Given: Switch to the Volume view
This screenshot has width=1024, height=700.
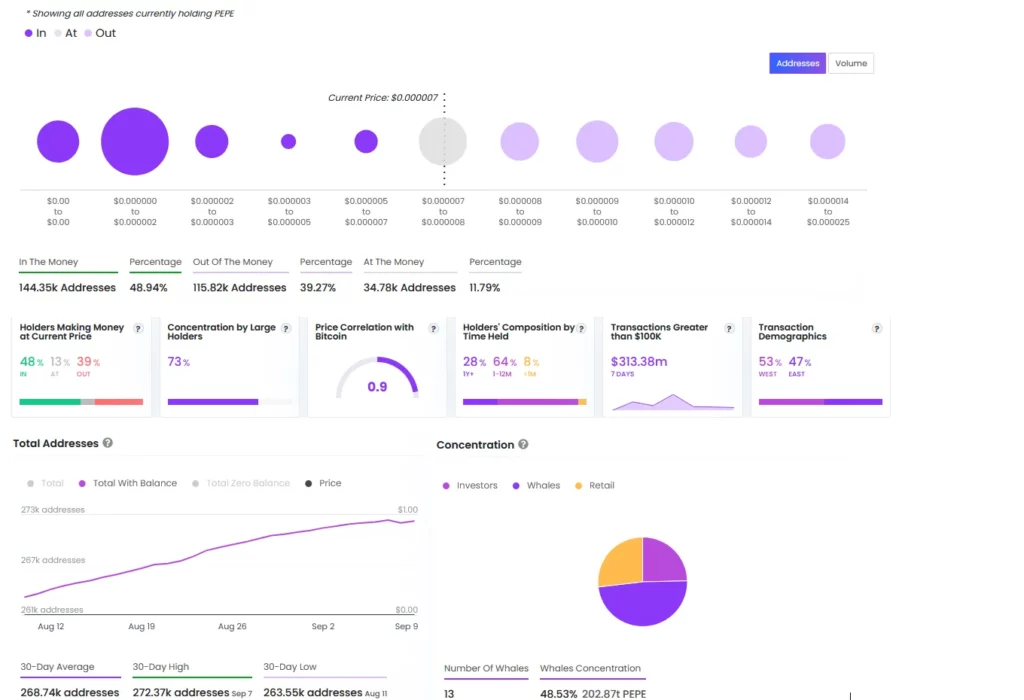Looking at the screenshot, I should pyautogui.click(x=851, y=63).
